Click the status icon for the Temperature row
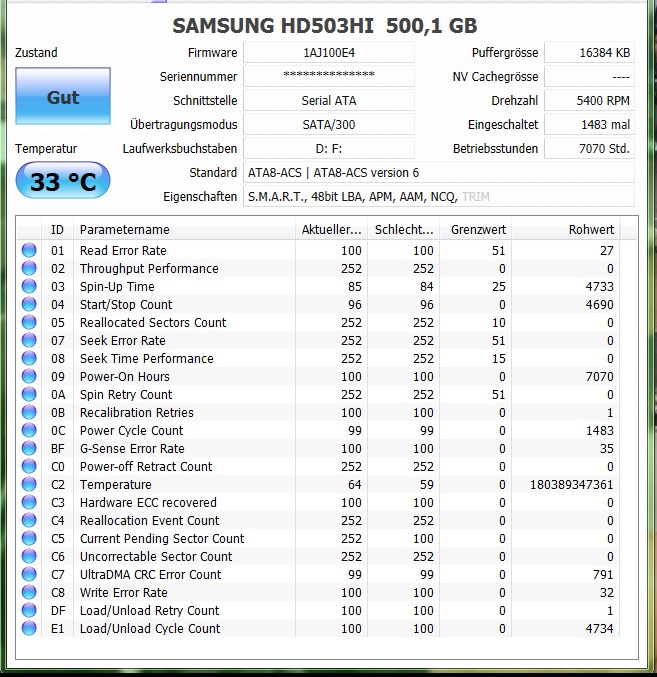Viewport: 657px width, 677px height. tap(29, 484)
